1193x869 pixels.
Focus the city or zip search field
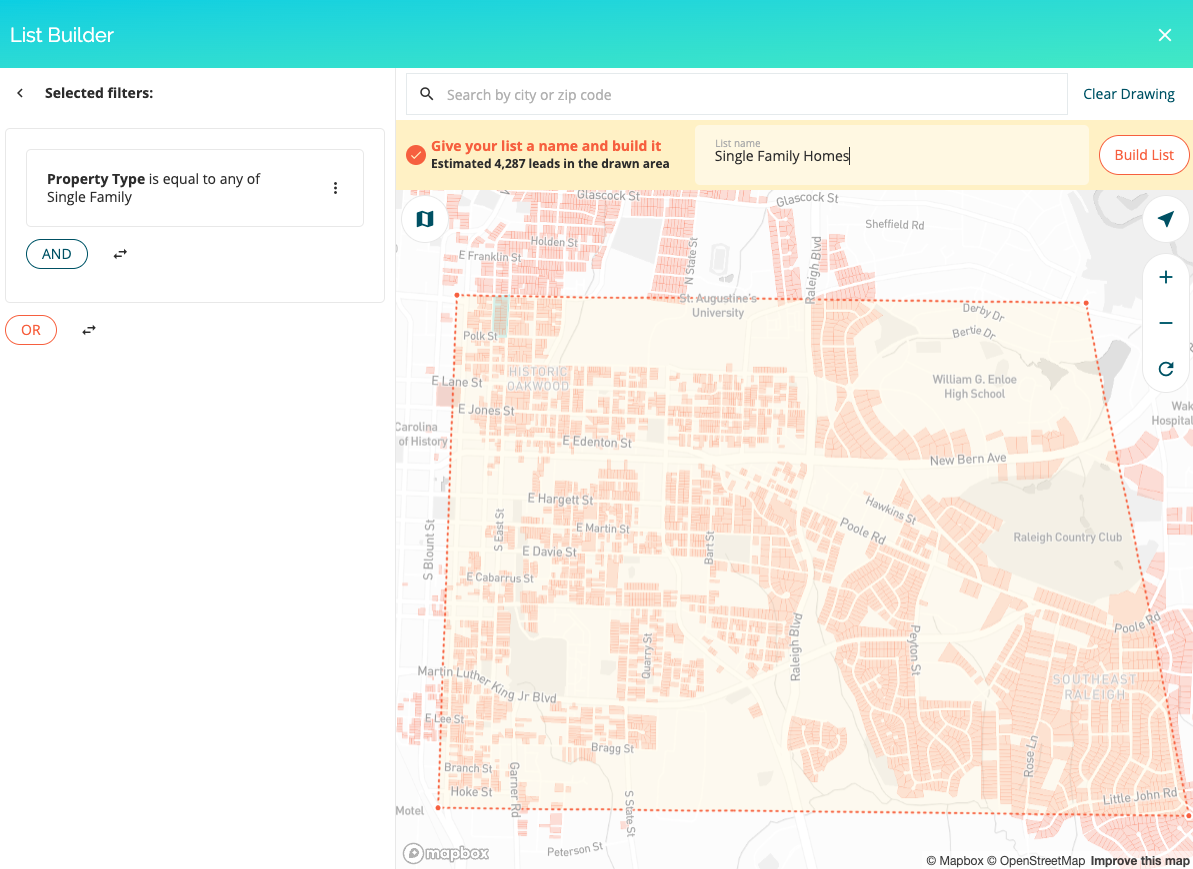point(736,94)
